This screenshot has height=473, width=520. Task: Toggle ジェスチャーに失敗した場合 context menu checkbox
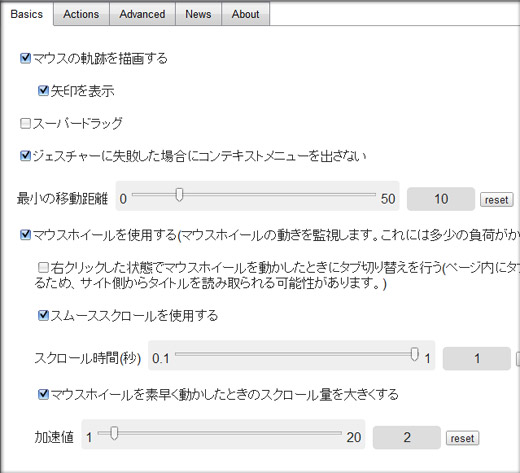click(x=25, y=156)
